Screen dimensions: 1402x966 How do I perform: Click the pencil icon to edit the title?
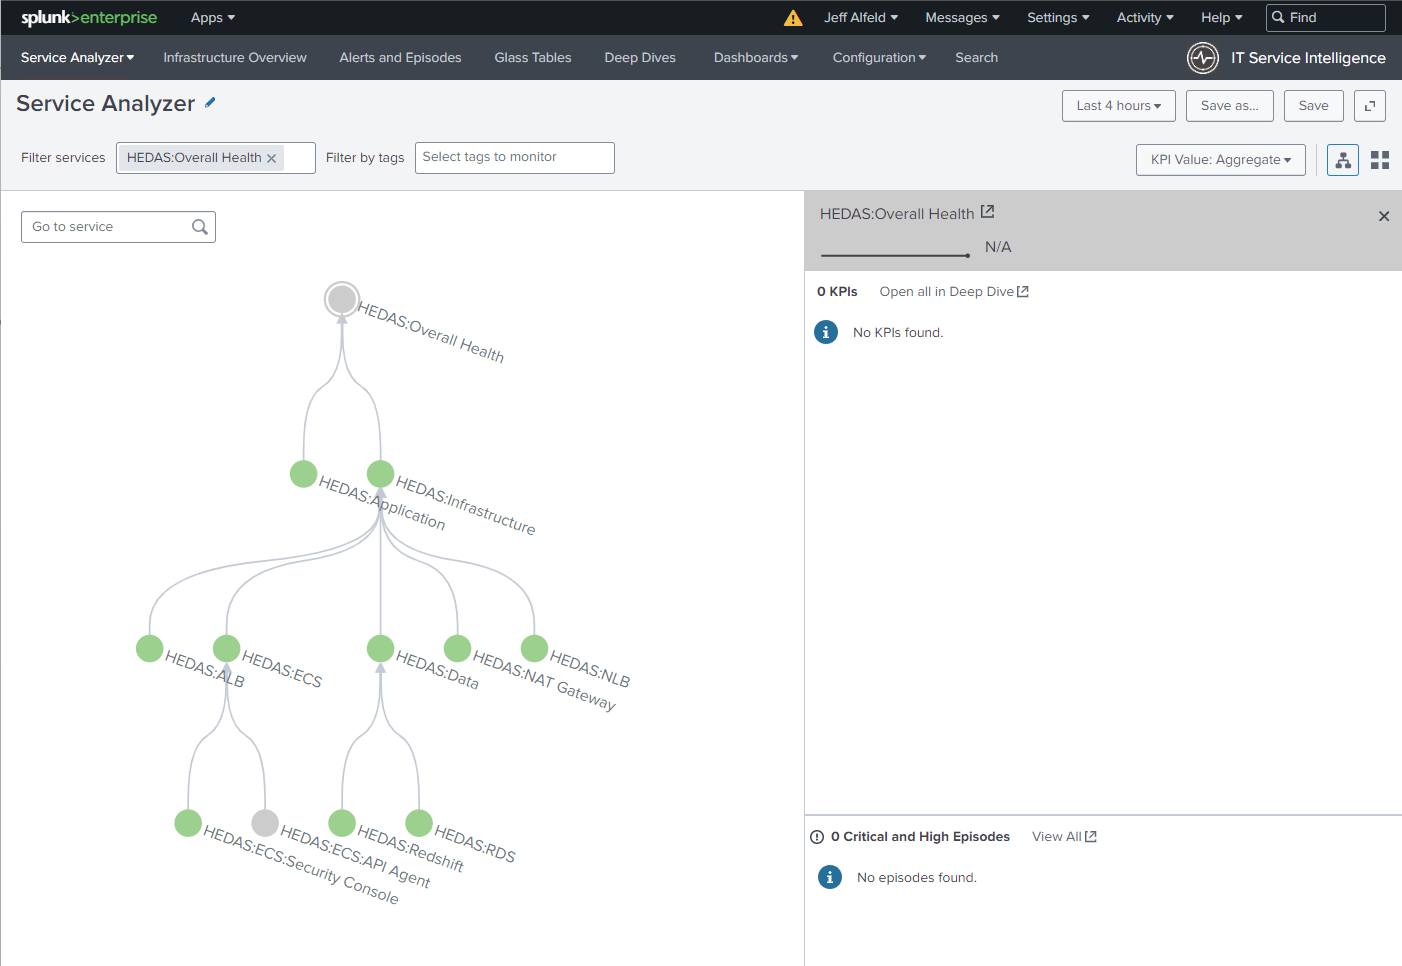[x=210, y=103]
